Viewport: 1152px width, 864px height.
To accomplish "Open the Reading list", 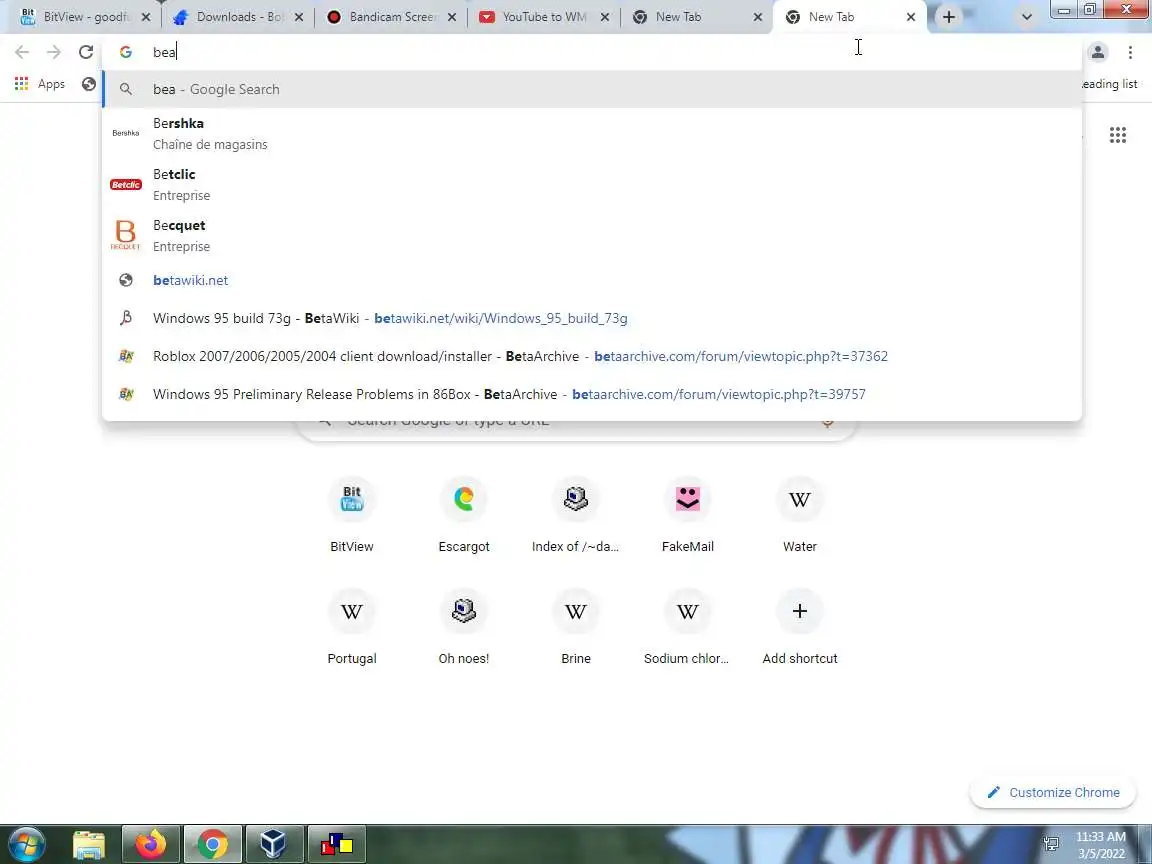I will click(x=1109, y=84).
